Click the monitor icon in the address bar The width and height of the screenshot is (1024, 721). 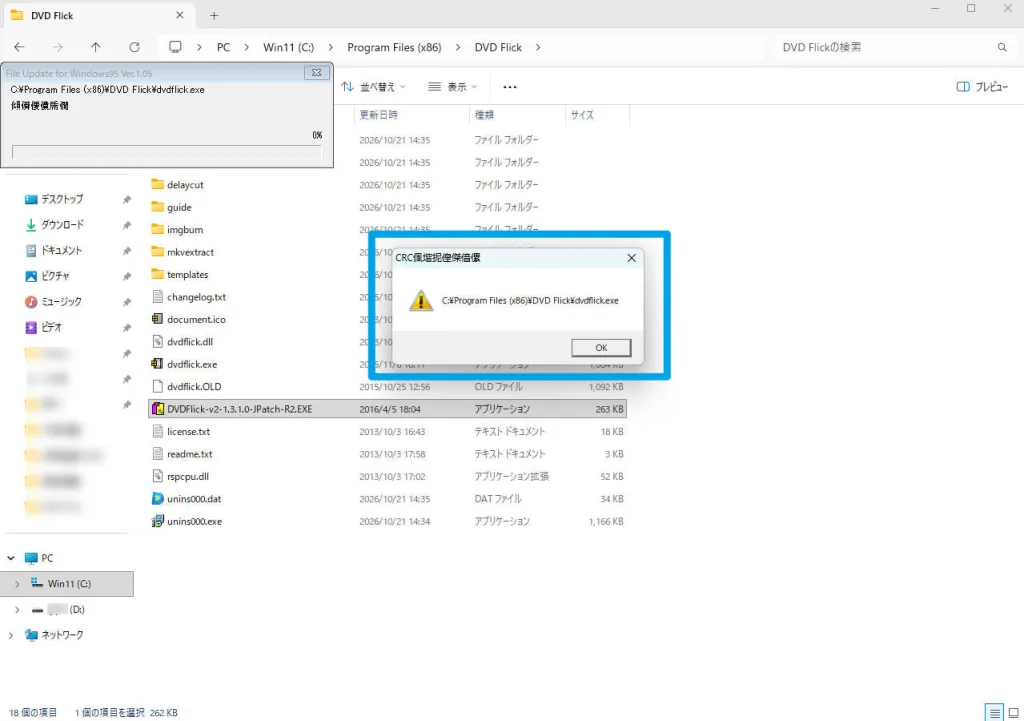click(x=175, y=47)
